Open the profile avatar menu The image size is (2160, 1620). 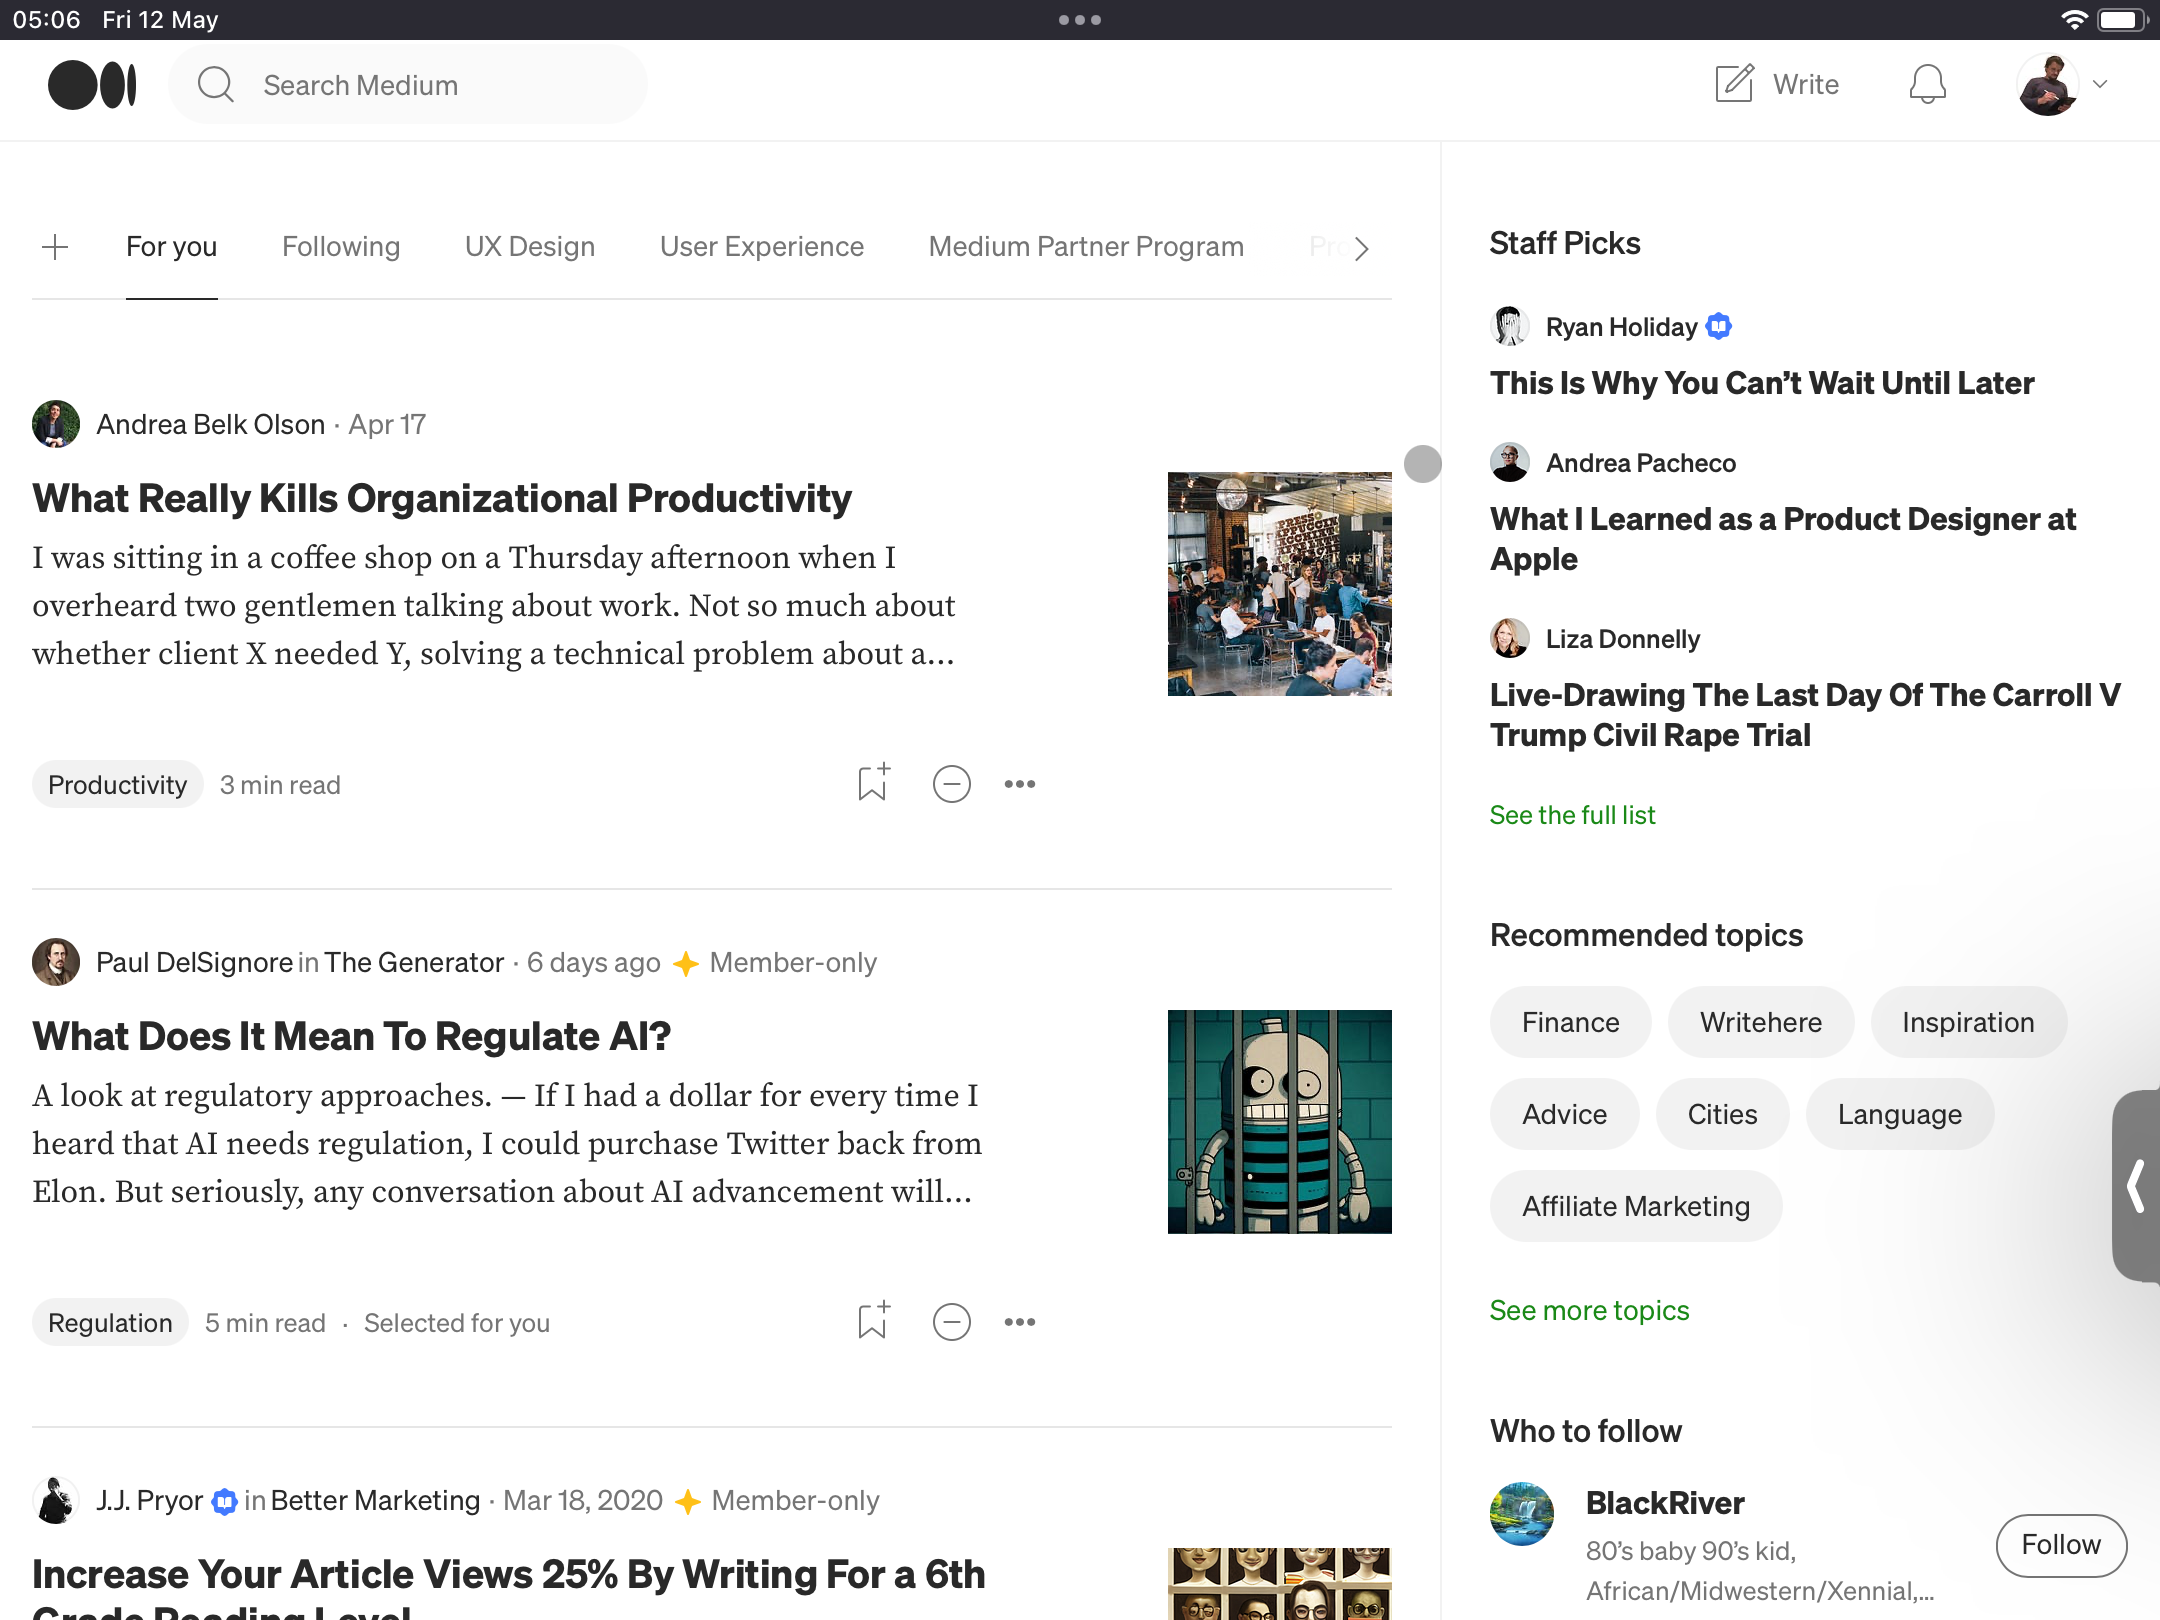(x=2048, y=84)
